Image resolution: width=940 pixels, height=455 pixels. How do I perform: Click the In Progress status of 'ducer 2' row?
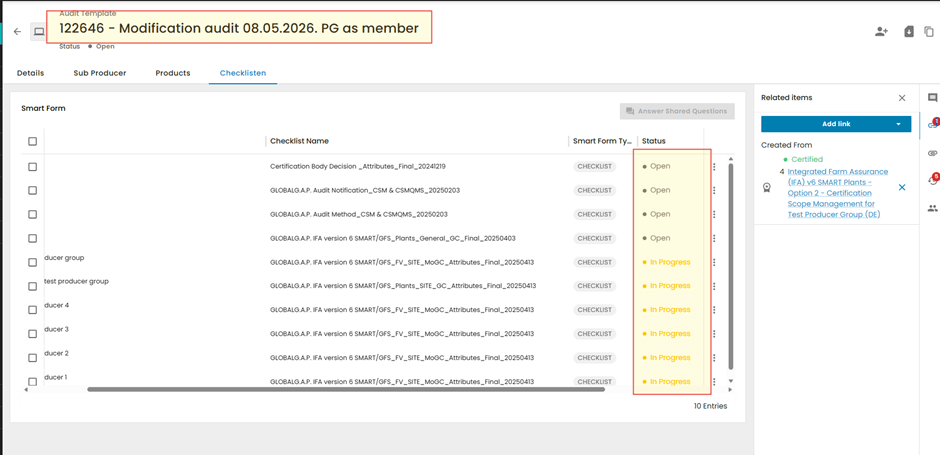pos(667,358)
